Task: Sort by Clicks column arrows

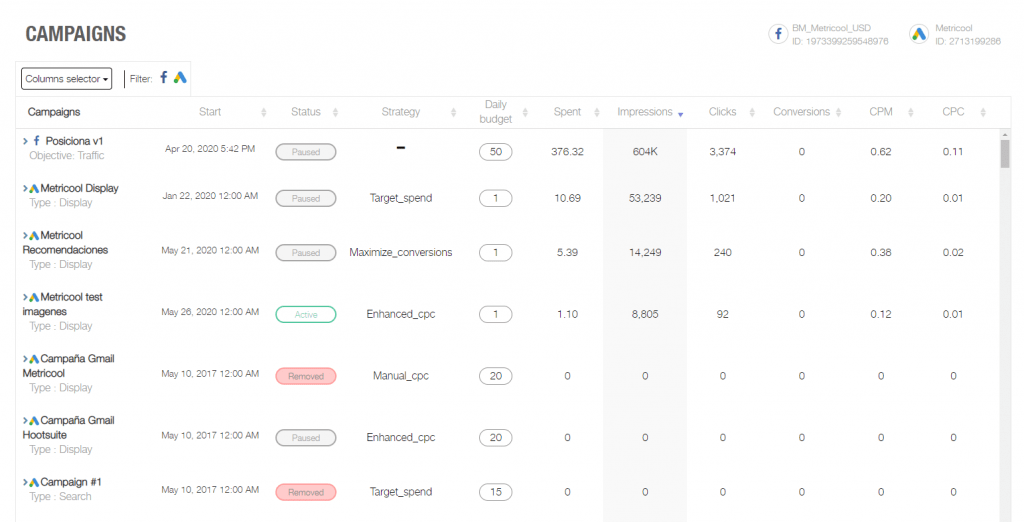Action: [x=752, y=112]
